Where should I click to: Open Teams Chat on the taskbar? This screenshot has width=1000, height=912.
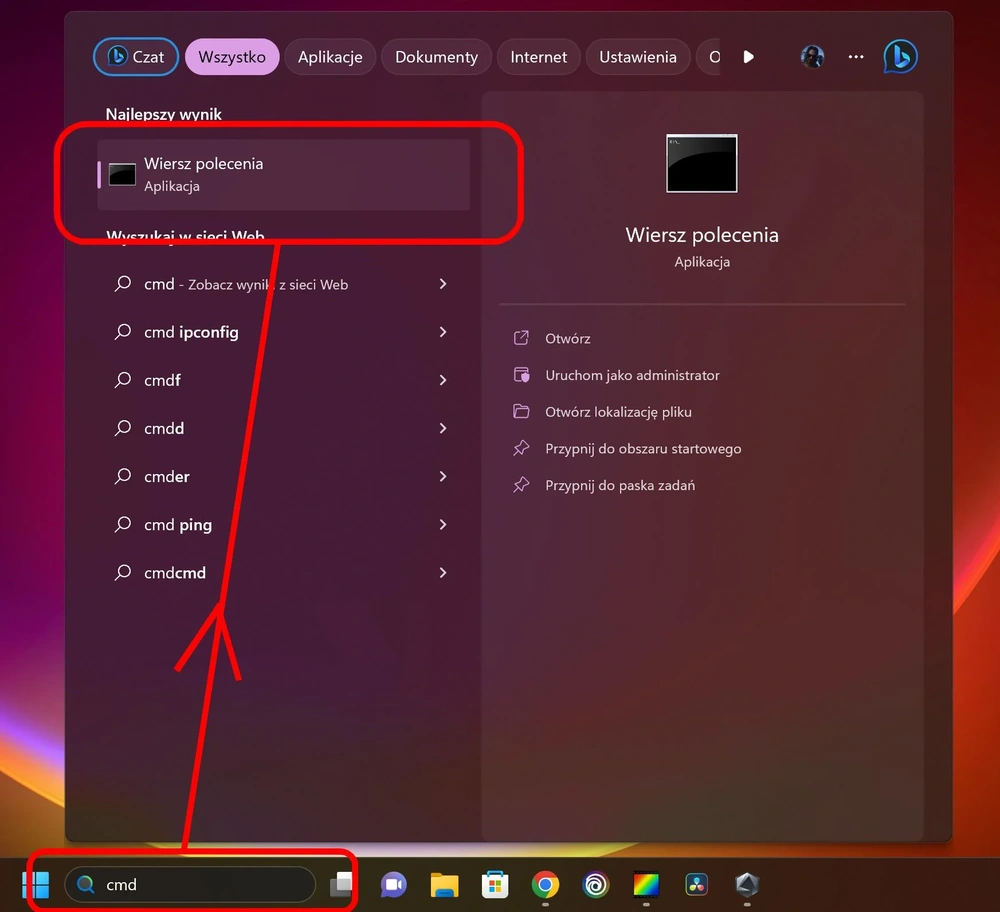tap(393, 885)
